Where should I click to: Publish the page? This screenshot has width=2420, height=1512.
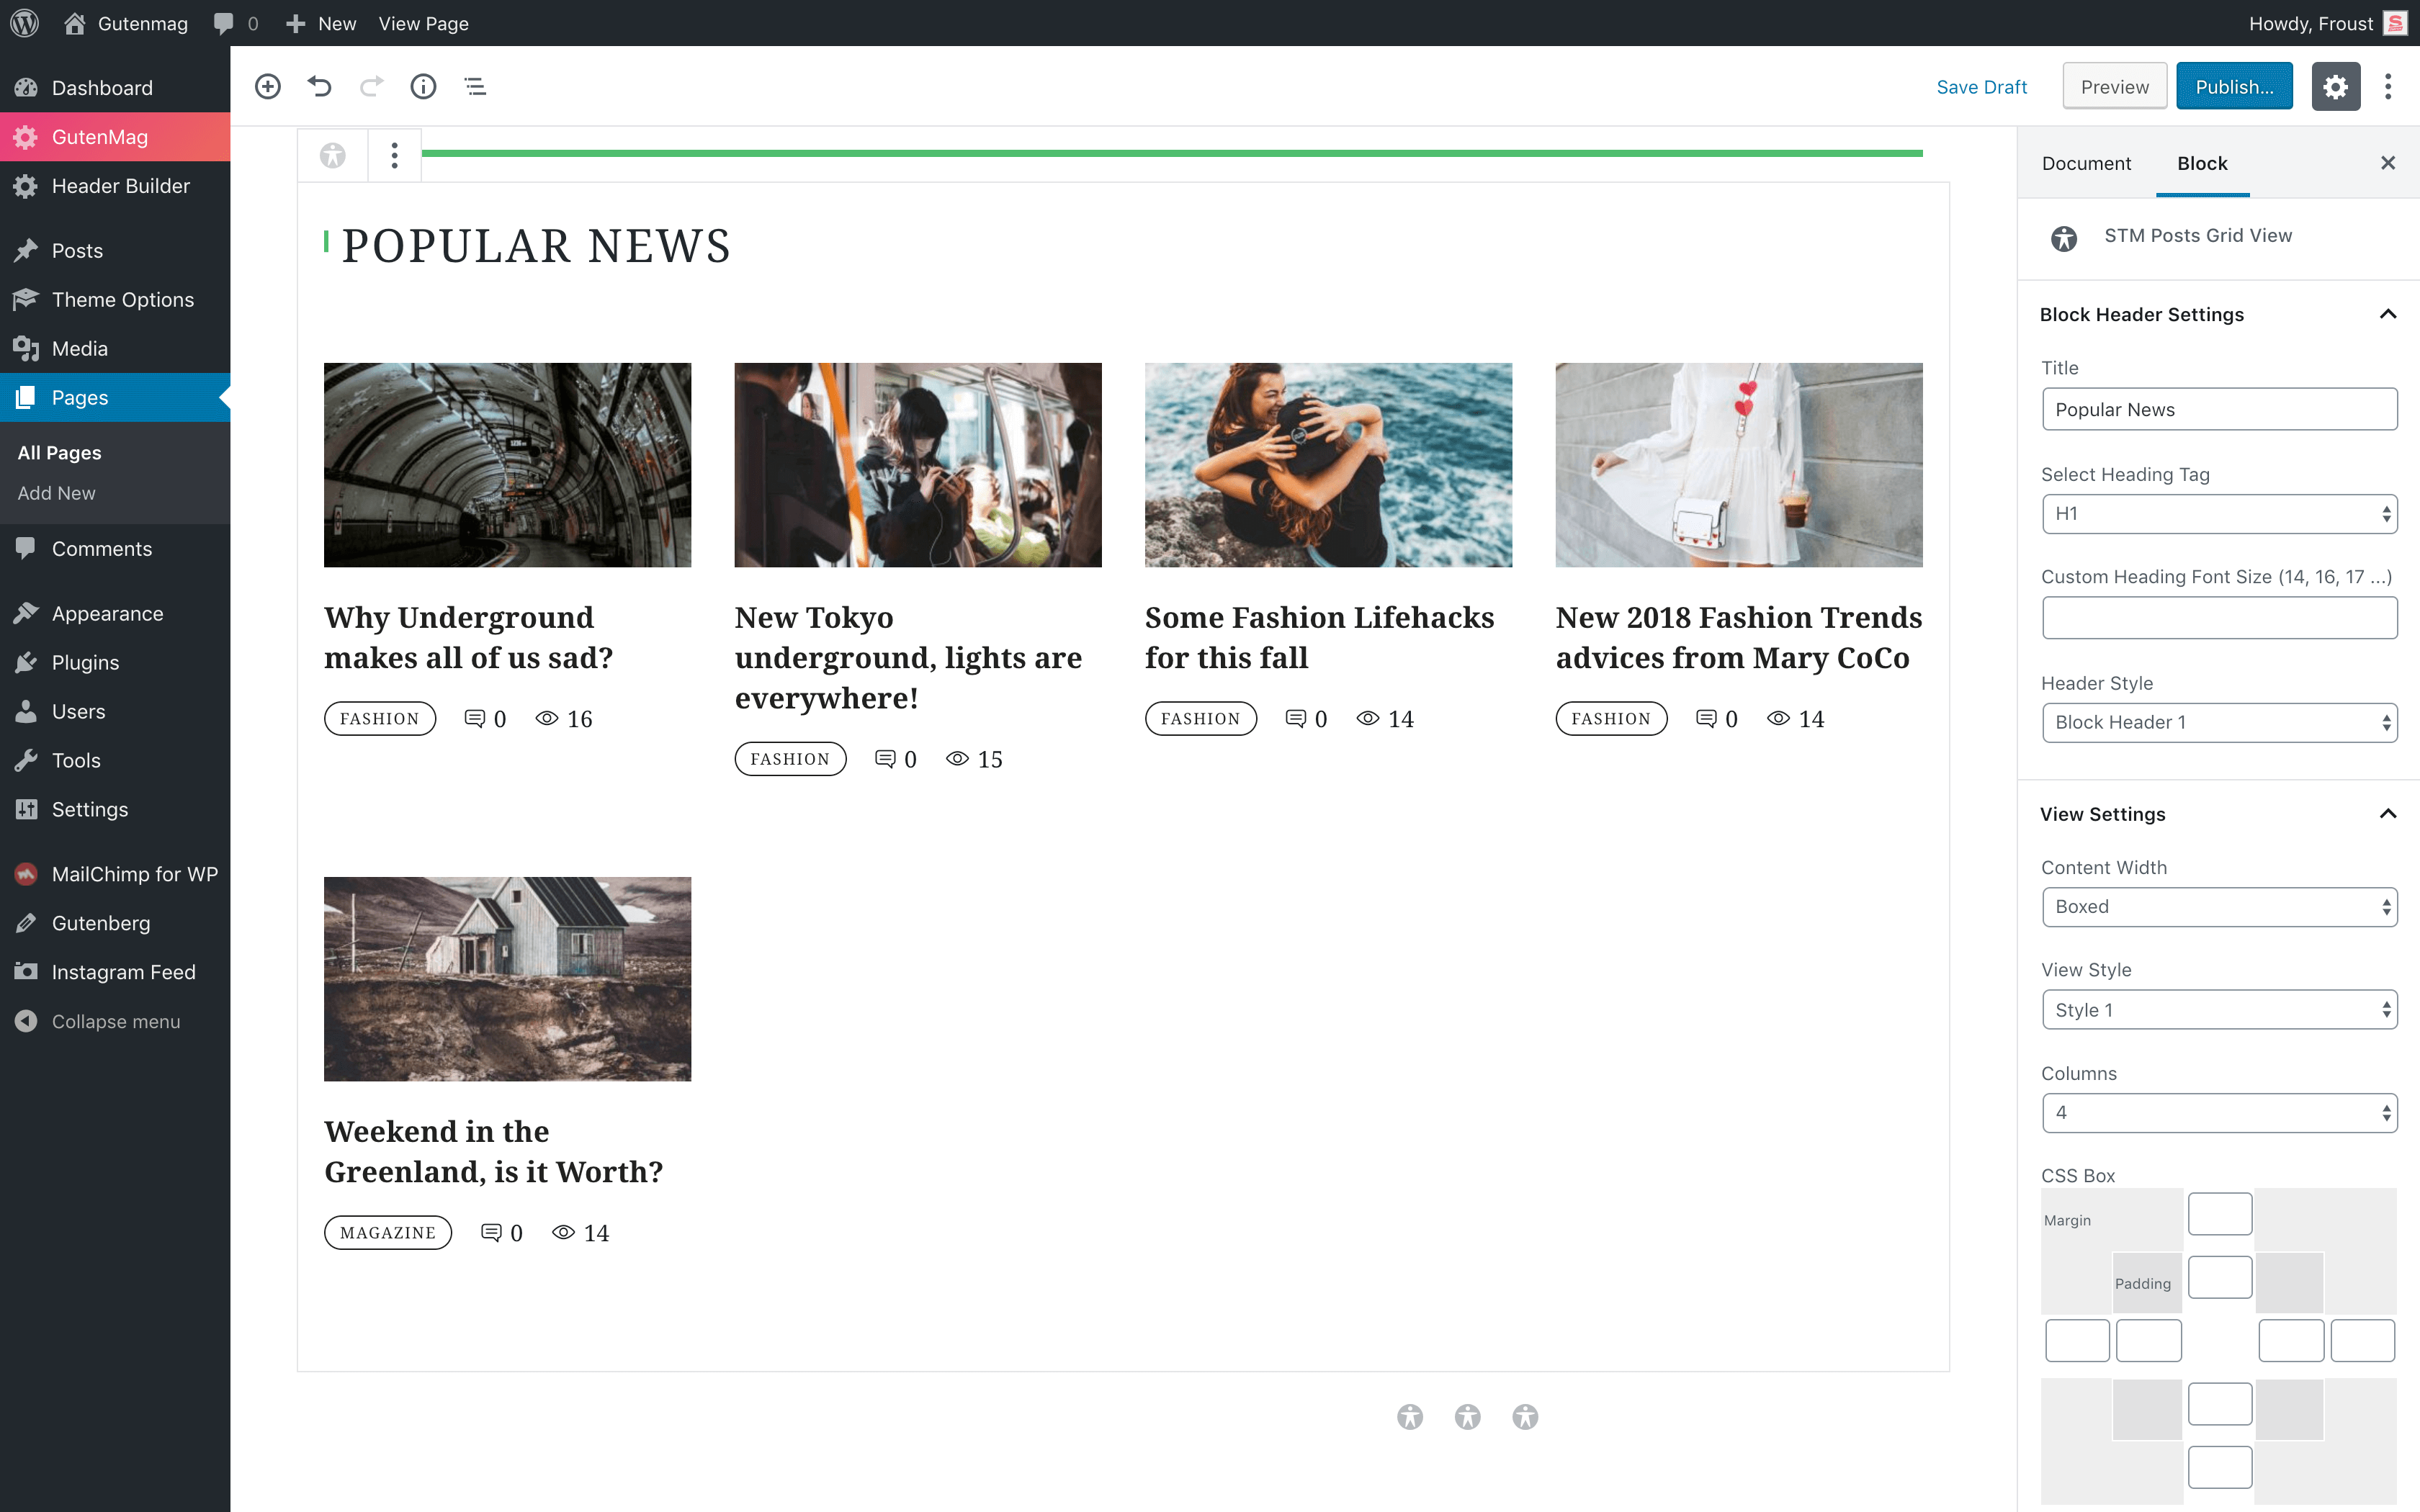coord(2234,86)
